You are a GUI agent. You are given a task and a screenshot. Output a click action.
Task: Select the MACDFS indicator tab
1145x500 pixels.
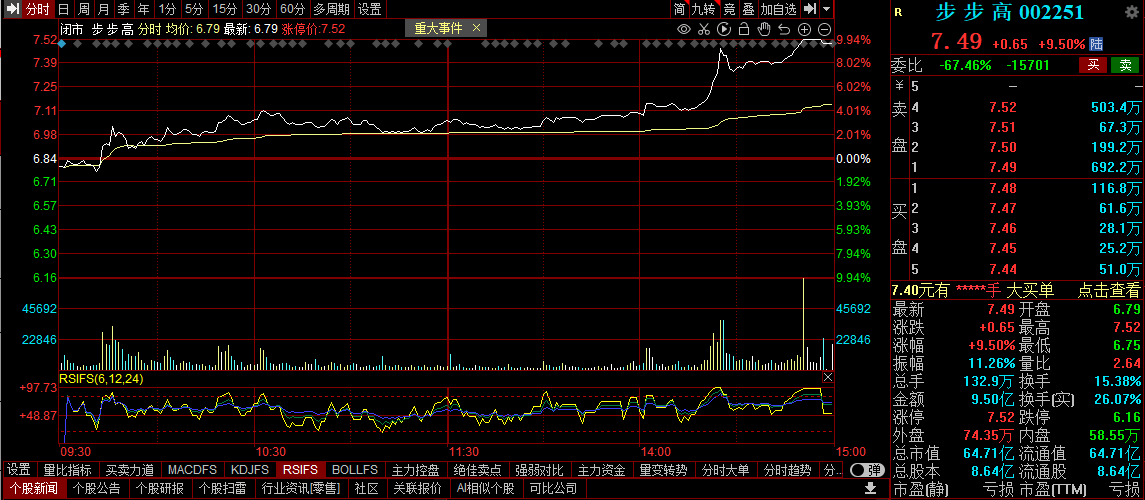(192, 469)
